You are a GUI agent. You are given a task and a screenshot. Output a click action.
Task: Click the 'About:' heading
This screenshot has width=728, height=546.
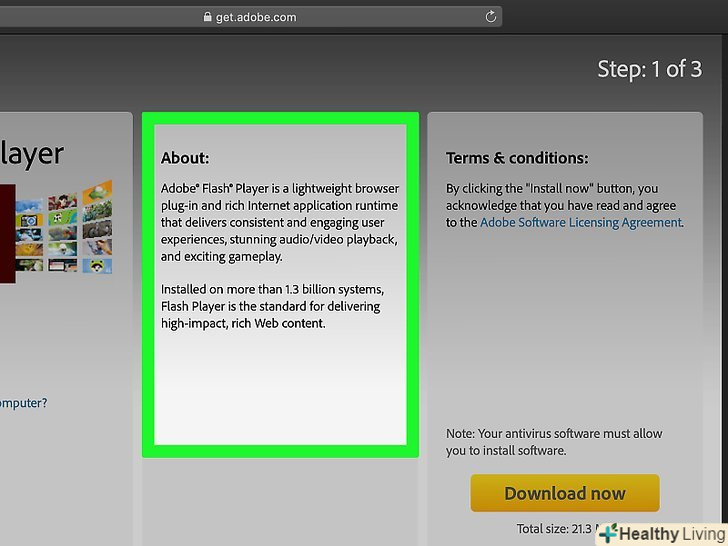pos(185,158)
